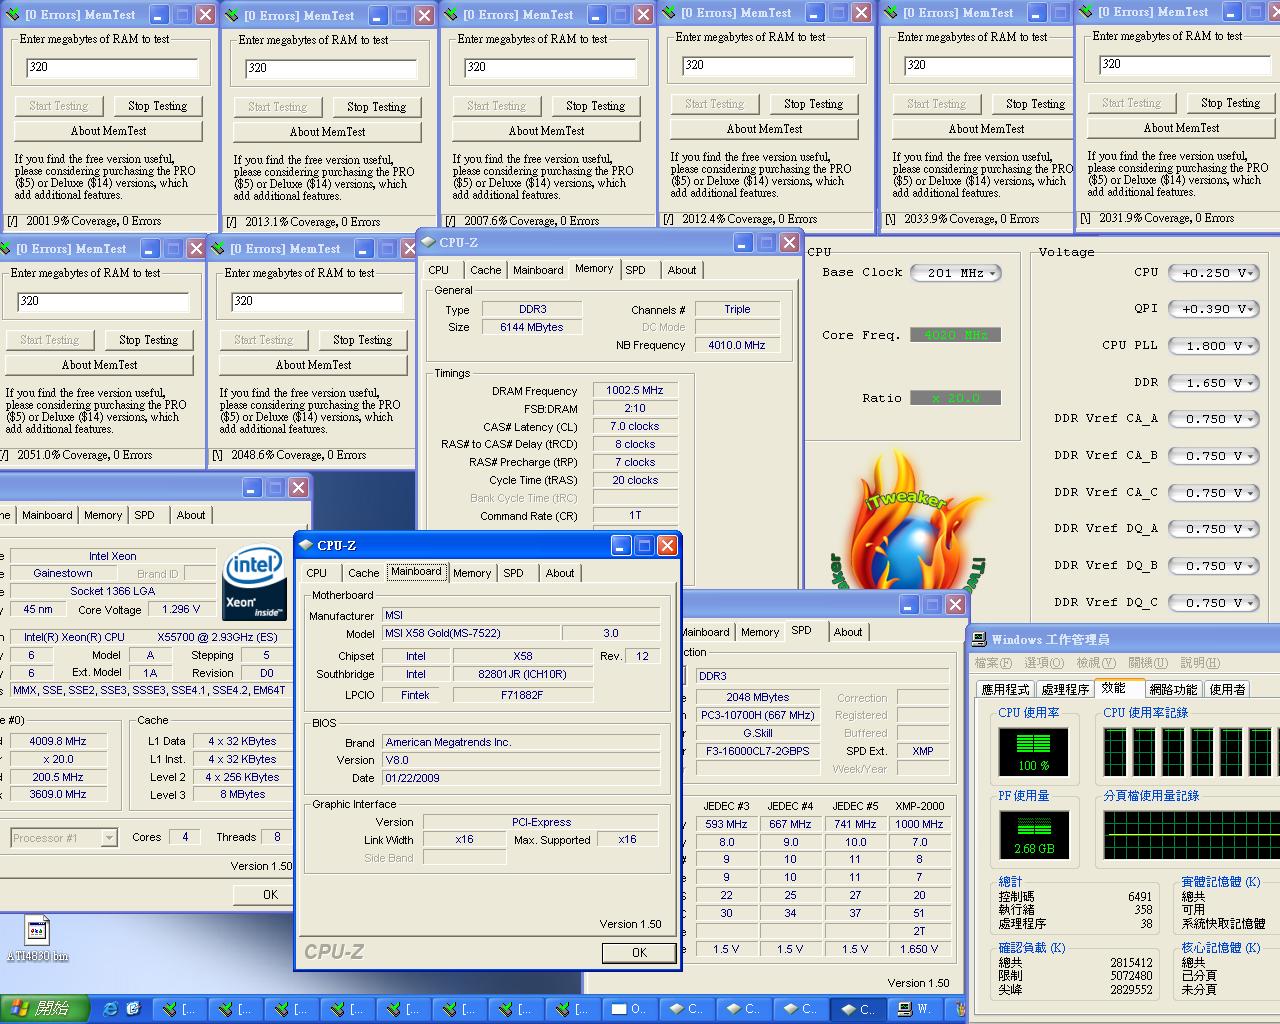1280x1024 pixels.
Task: Open the 選項(O) menu in Task Manager
Action: (x=1044, y=663)
